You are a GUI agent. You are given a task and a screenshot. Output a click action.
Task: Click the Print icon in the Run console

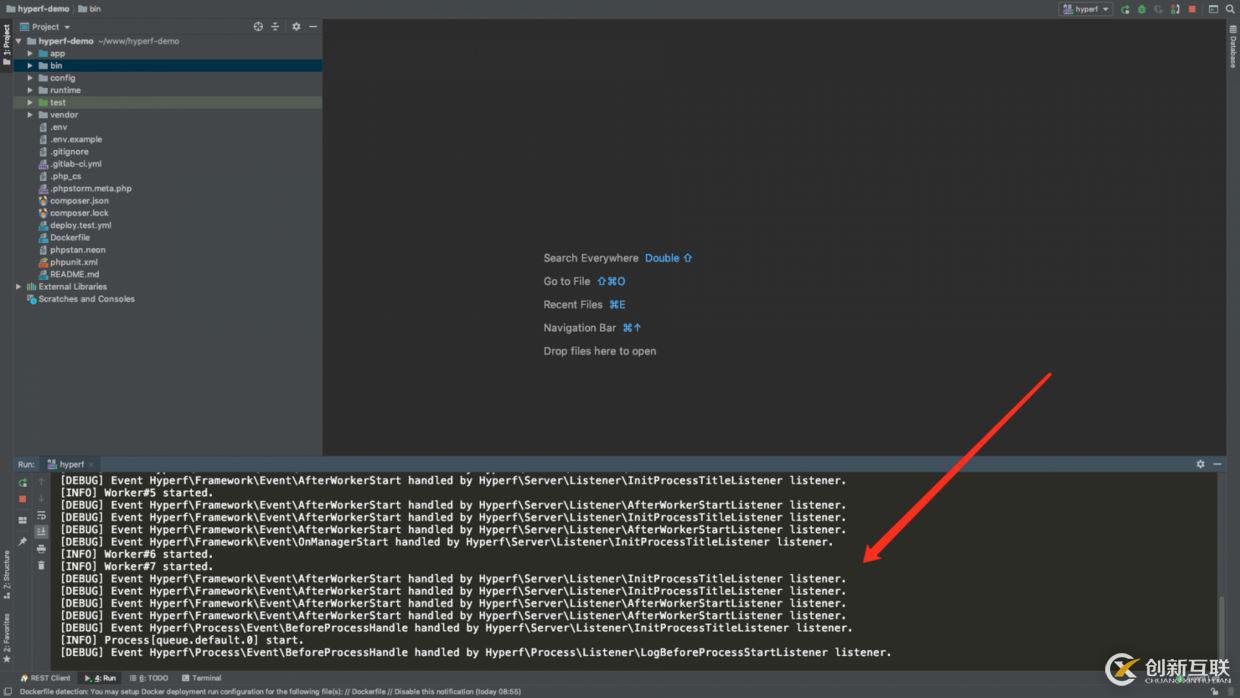pyautogui.click(x=41, y=549)
